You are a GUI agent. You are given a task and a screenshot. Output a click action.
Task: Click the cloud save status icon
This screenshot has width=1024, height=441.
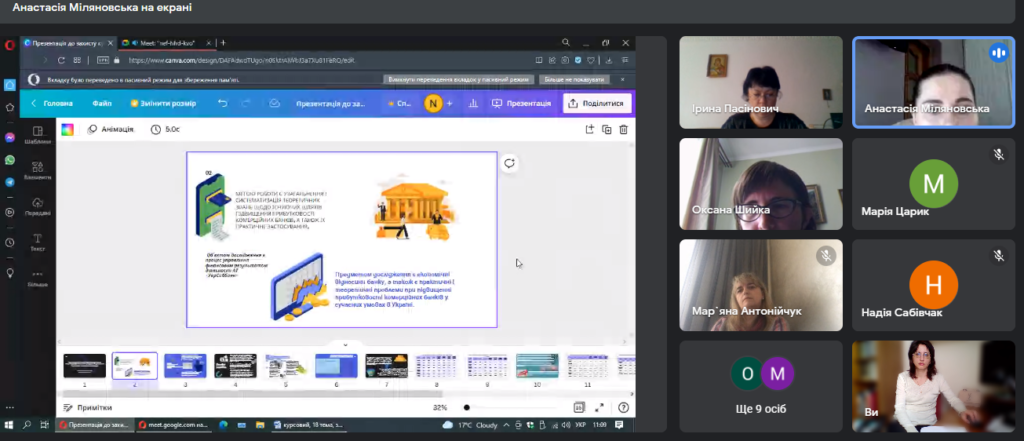(x=274, y=103)
